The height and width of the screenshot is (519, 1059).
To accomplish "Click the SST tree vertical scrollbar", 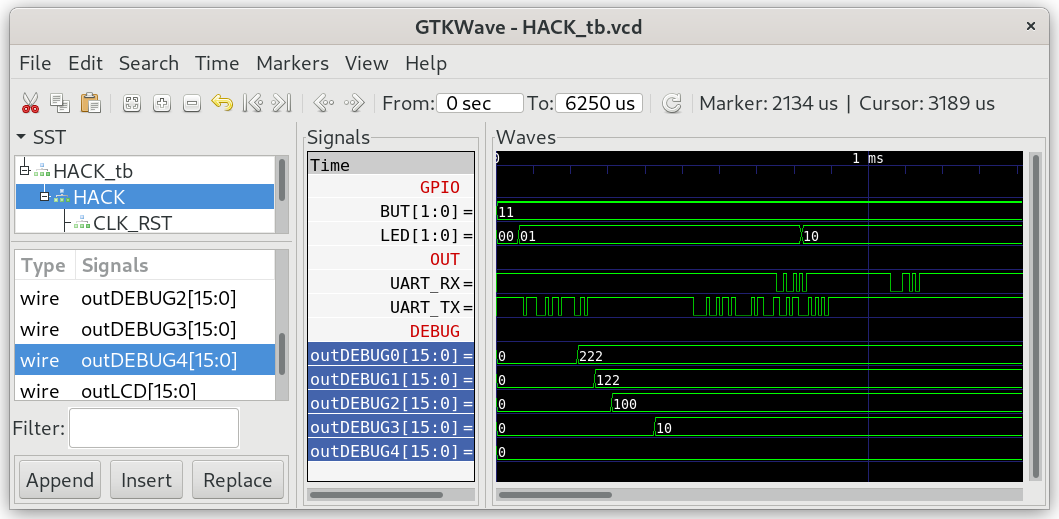I will pos(282,179).
